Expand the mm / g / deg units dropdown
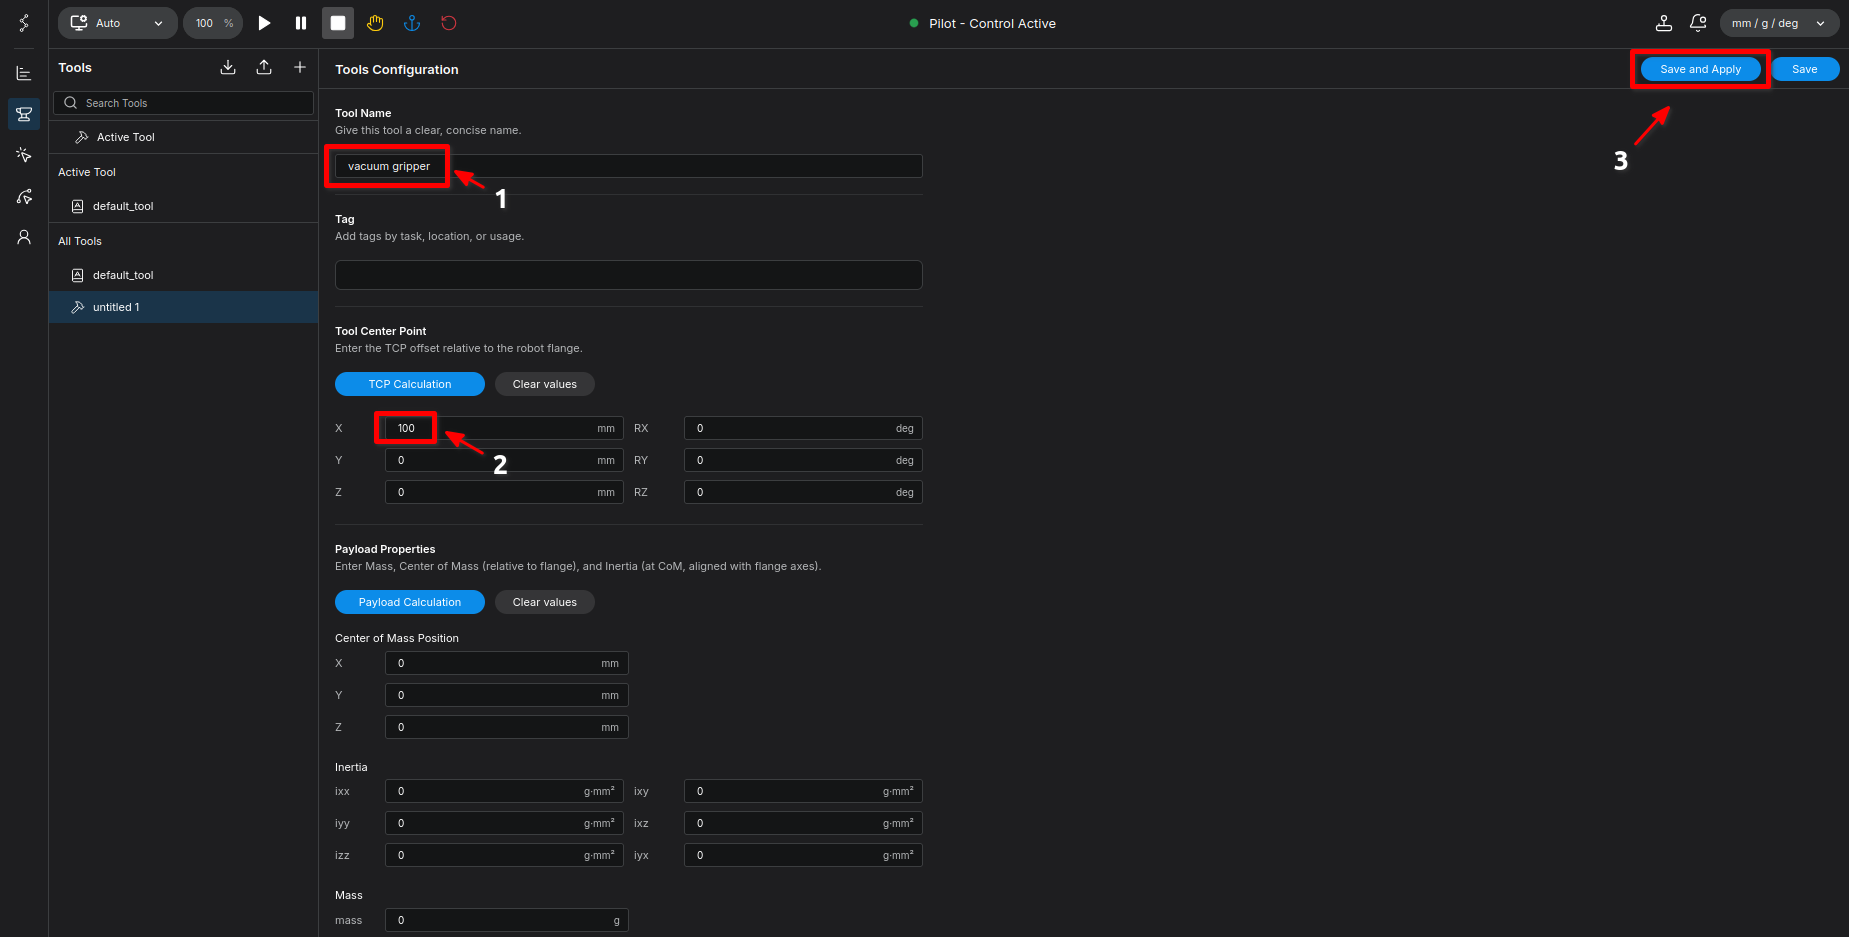The width and height of the screenshot is (1849, 937). [1778, 23]
